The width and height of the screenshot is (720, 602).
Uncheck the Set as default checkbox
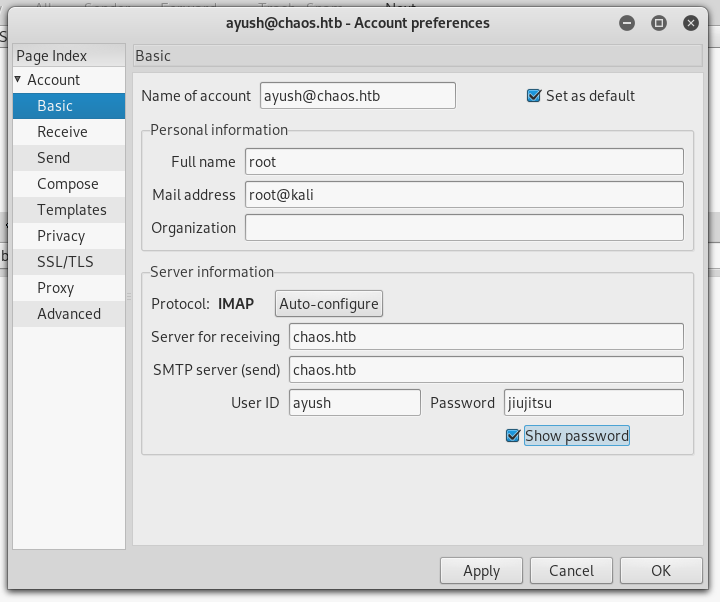534,96
